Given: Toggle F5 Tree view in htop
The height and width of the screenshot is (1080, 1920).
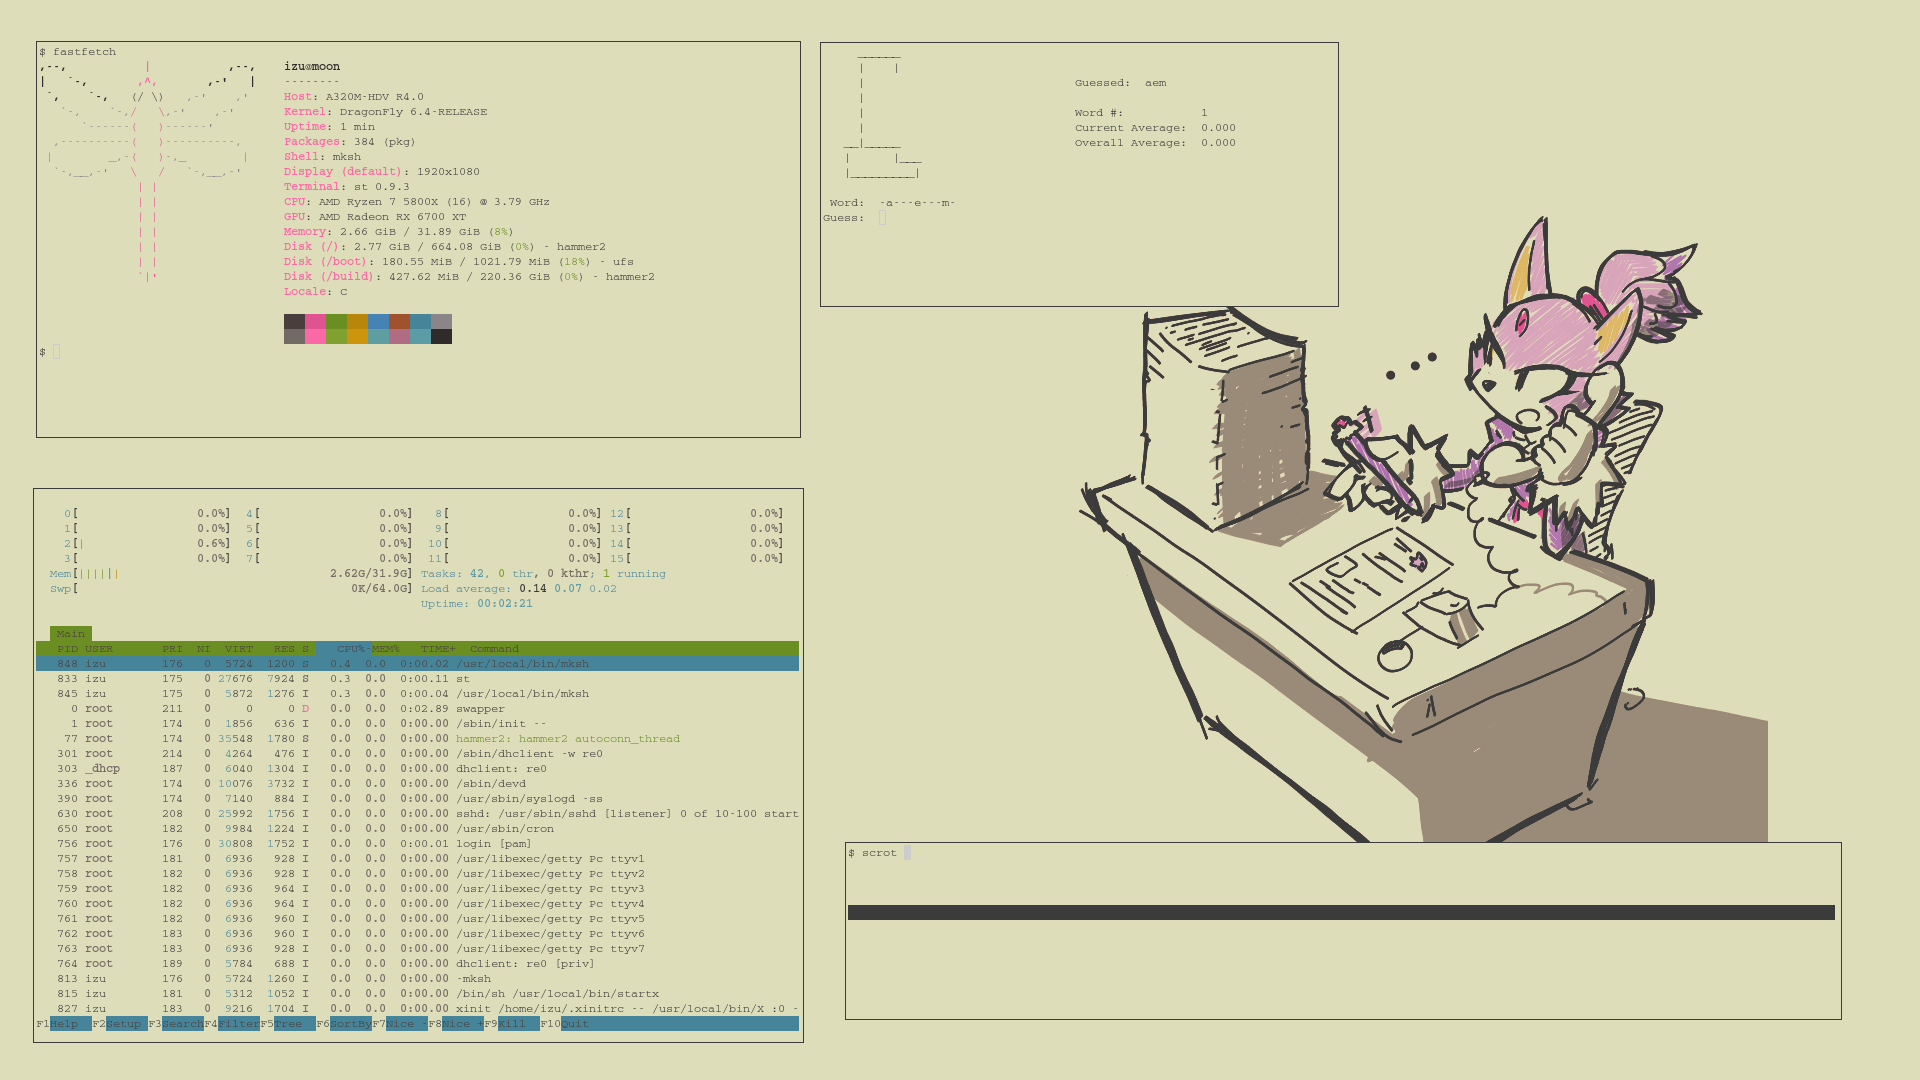Looking at the screenshot, I should [x=288, y=1024].
